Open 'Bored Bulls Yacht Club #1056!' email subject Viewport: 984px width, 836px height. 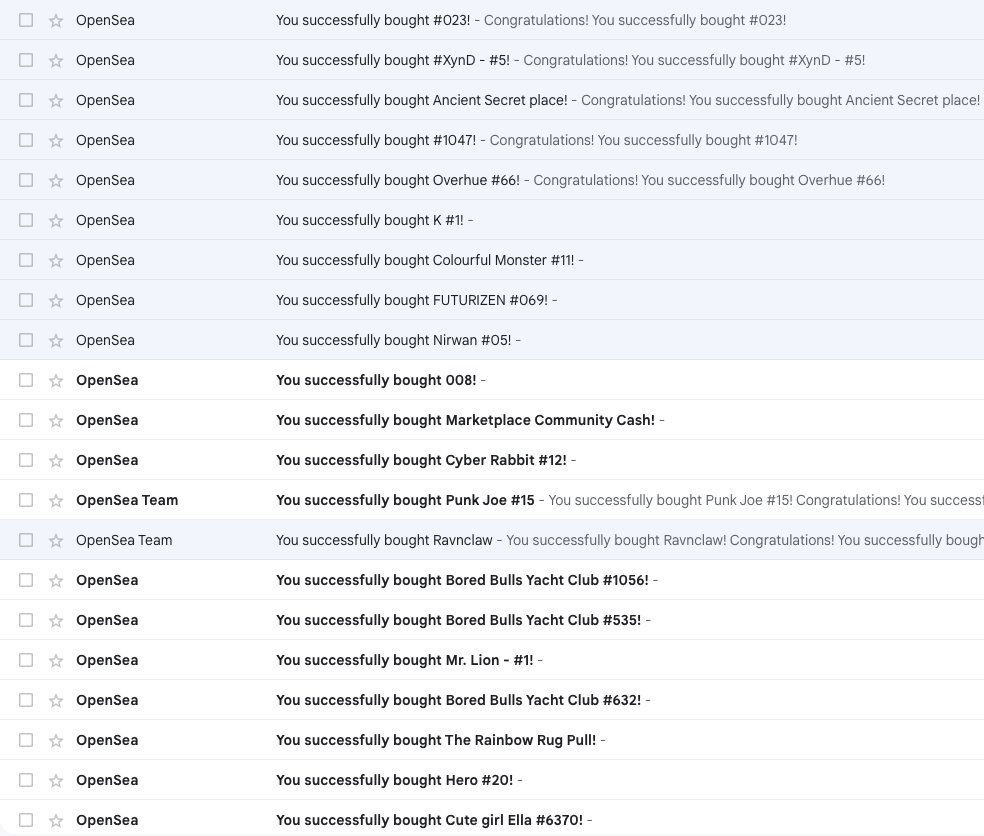pyautogui.click(x=463, y=580)
